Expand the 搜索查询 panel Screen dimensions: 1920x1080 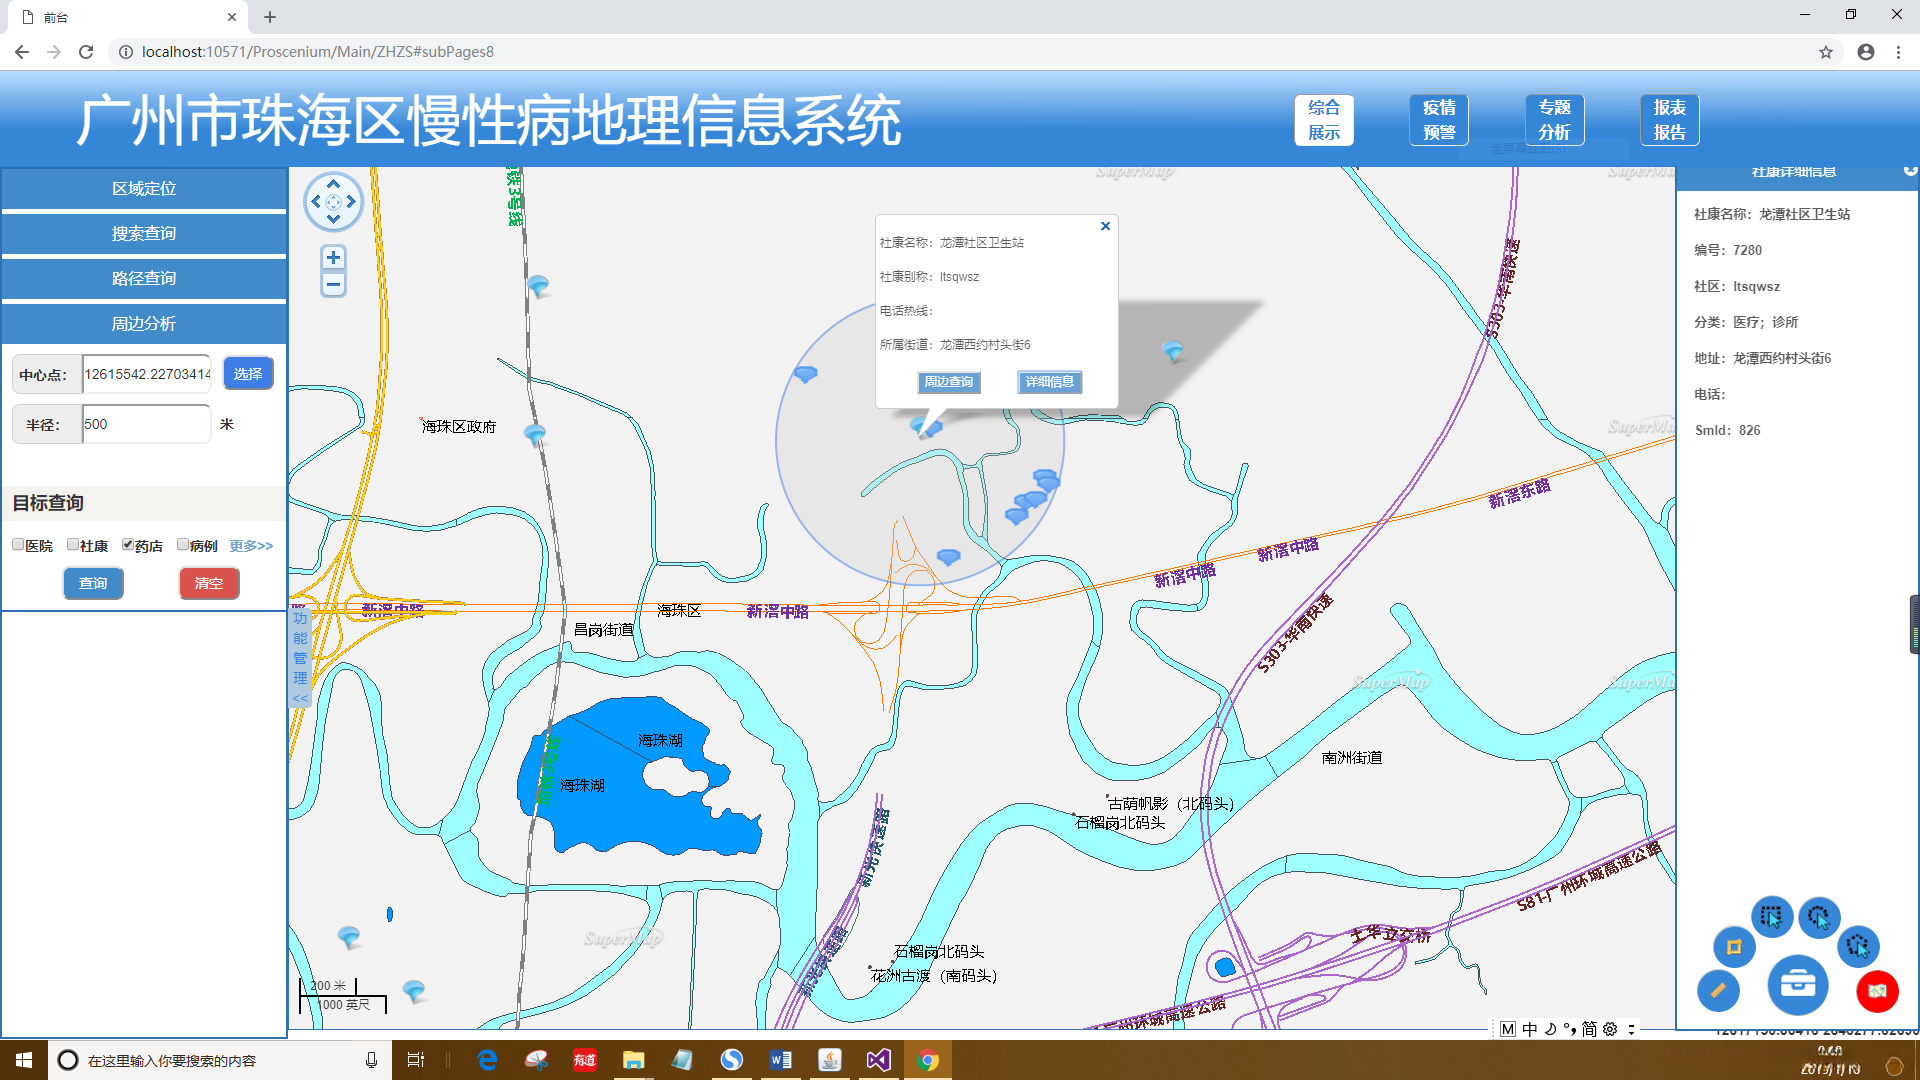click(x=144, y=233)
